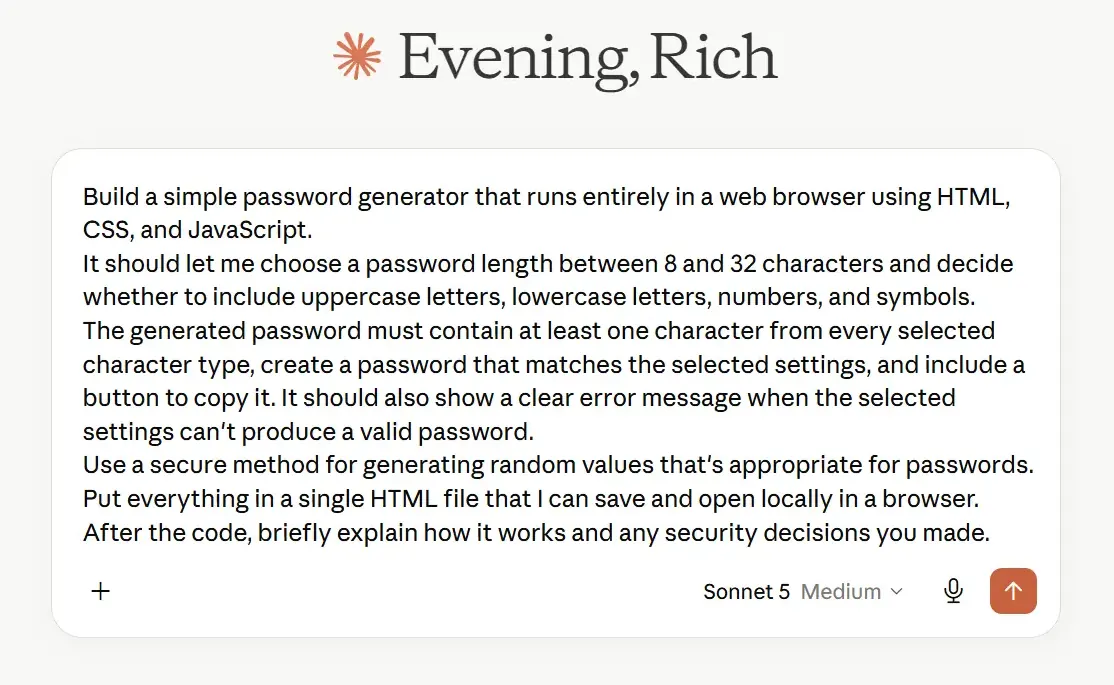This screenshot has width=1114, height=685.
Task: Click the word HTML, in the first line
Action: (973, 197)
